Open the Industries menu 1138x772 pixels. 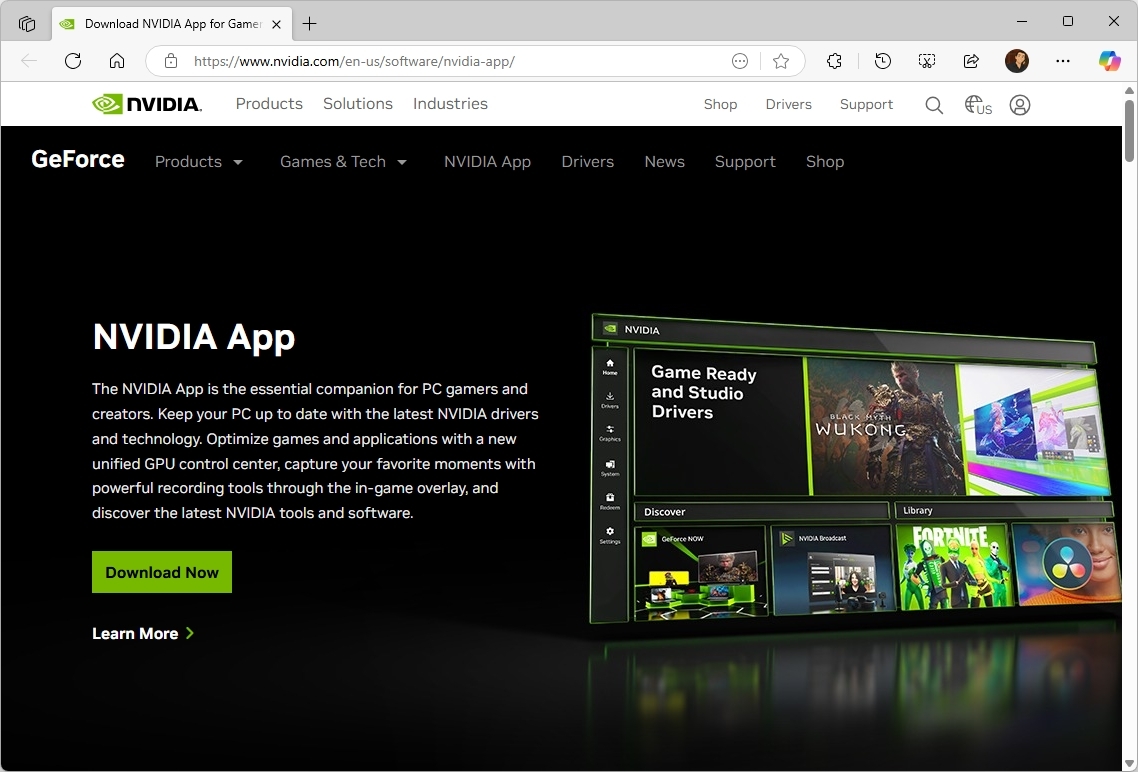(x=450, y=104)
